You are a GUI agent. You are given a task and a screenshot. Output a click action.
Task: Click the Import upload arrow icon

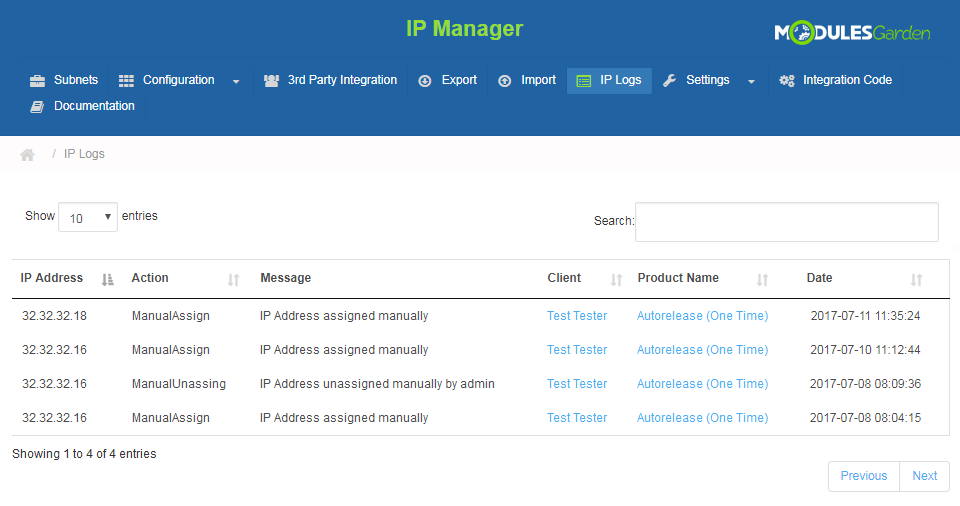(504, 81)
